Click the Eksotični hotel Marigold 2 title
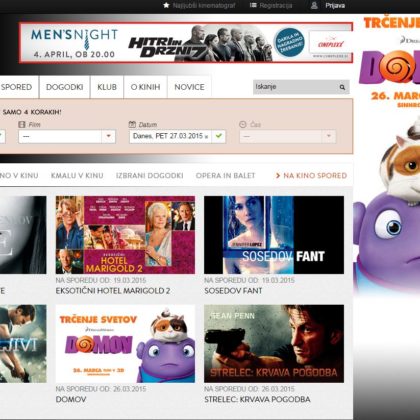This screenshot has width=420, height=420. [113, 291]
